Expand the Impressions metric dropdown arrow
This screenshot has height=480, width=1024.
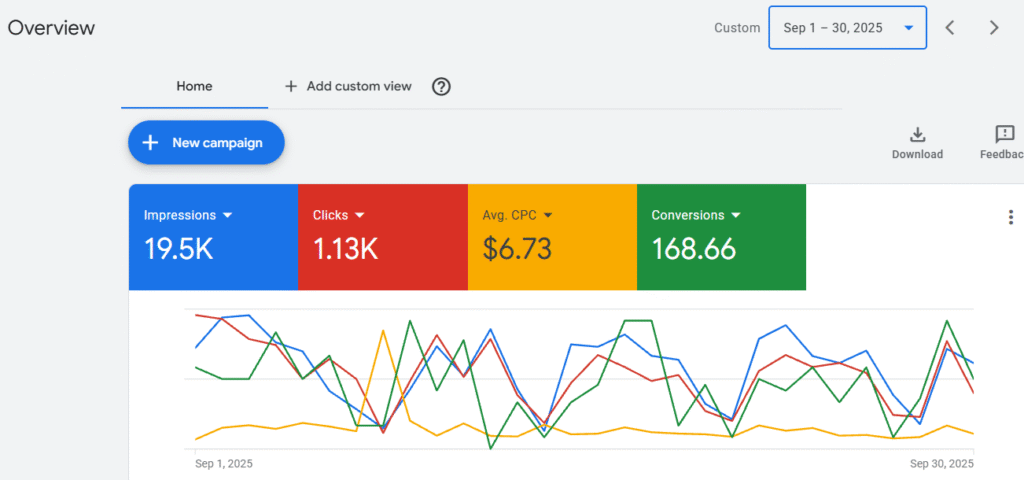point(227,215)
